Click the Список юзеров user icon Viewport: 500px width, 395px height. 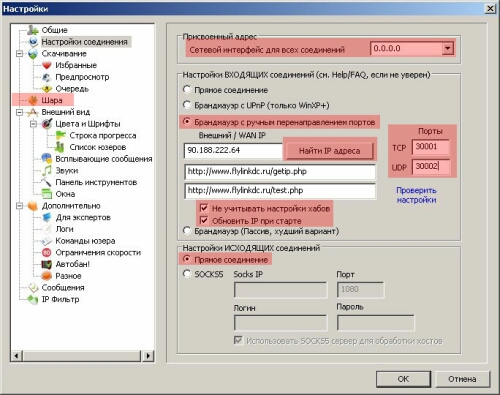pos(60,147)
